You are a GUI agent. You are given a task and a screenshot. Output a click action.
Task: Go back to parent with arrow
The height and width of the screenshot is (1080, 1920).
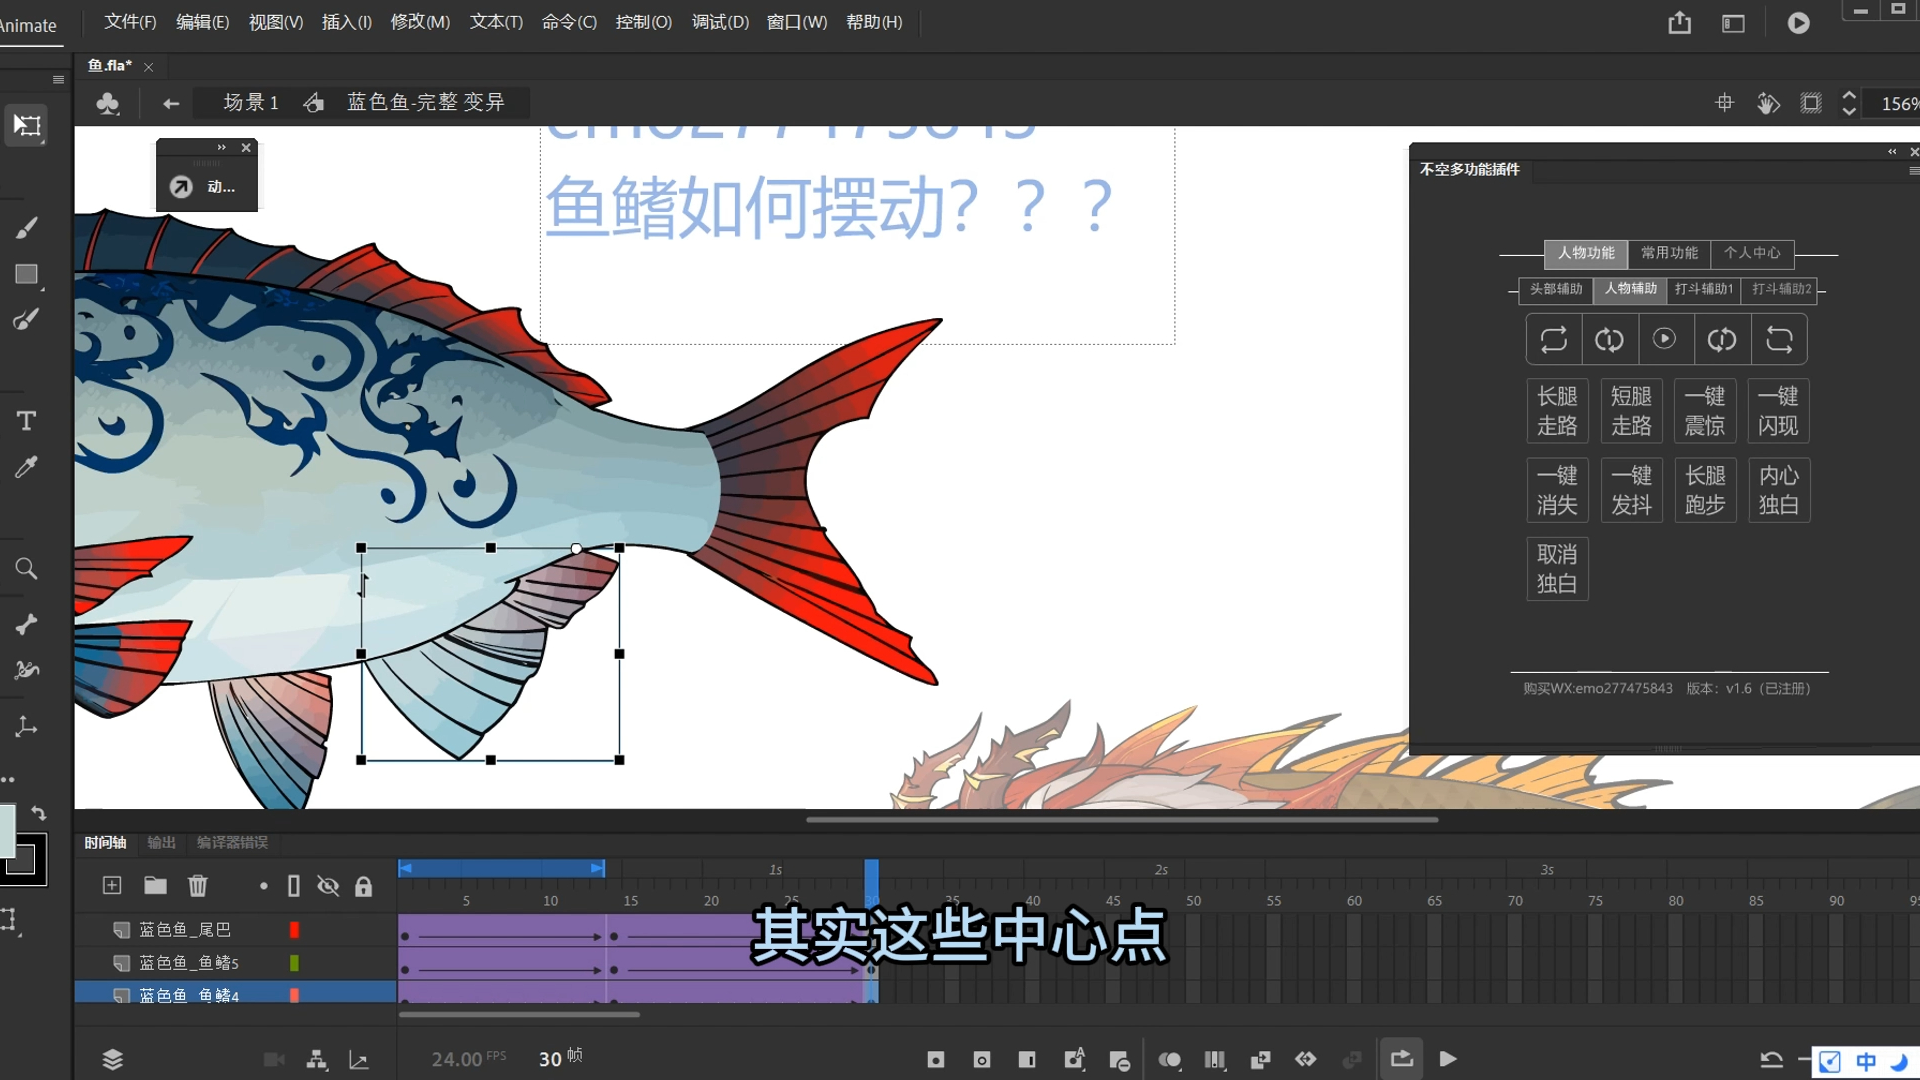171,103
